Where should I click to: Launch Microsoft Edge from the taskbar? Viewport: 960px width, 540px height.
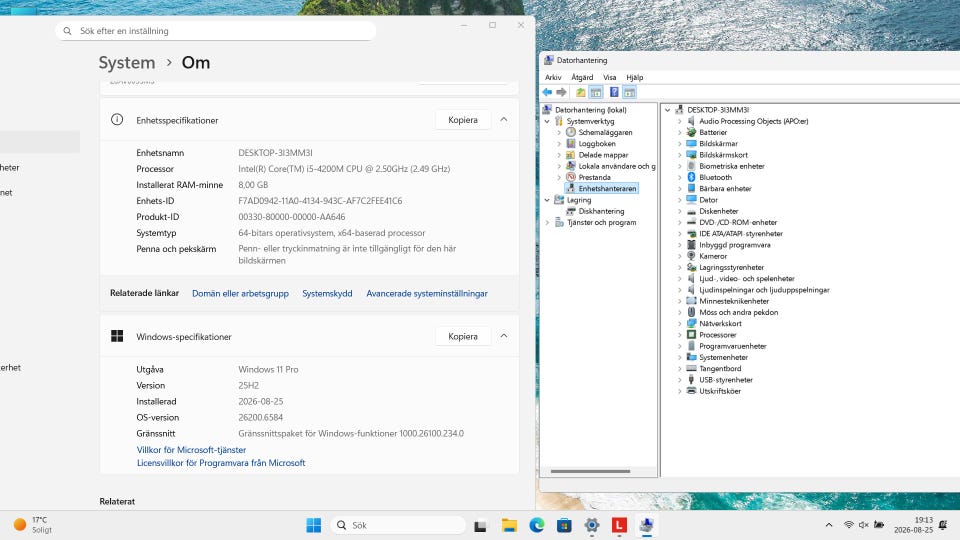536,525
